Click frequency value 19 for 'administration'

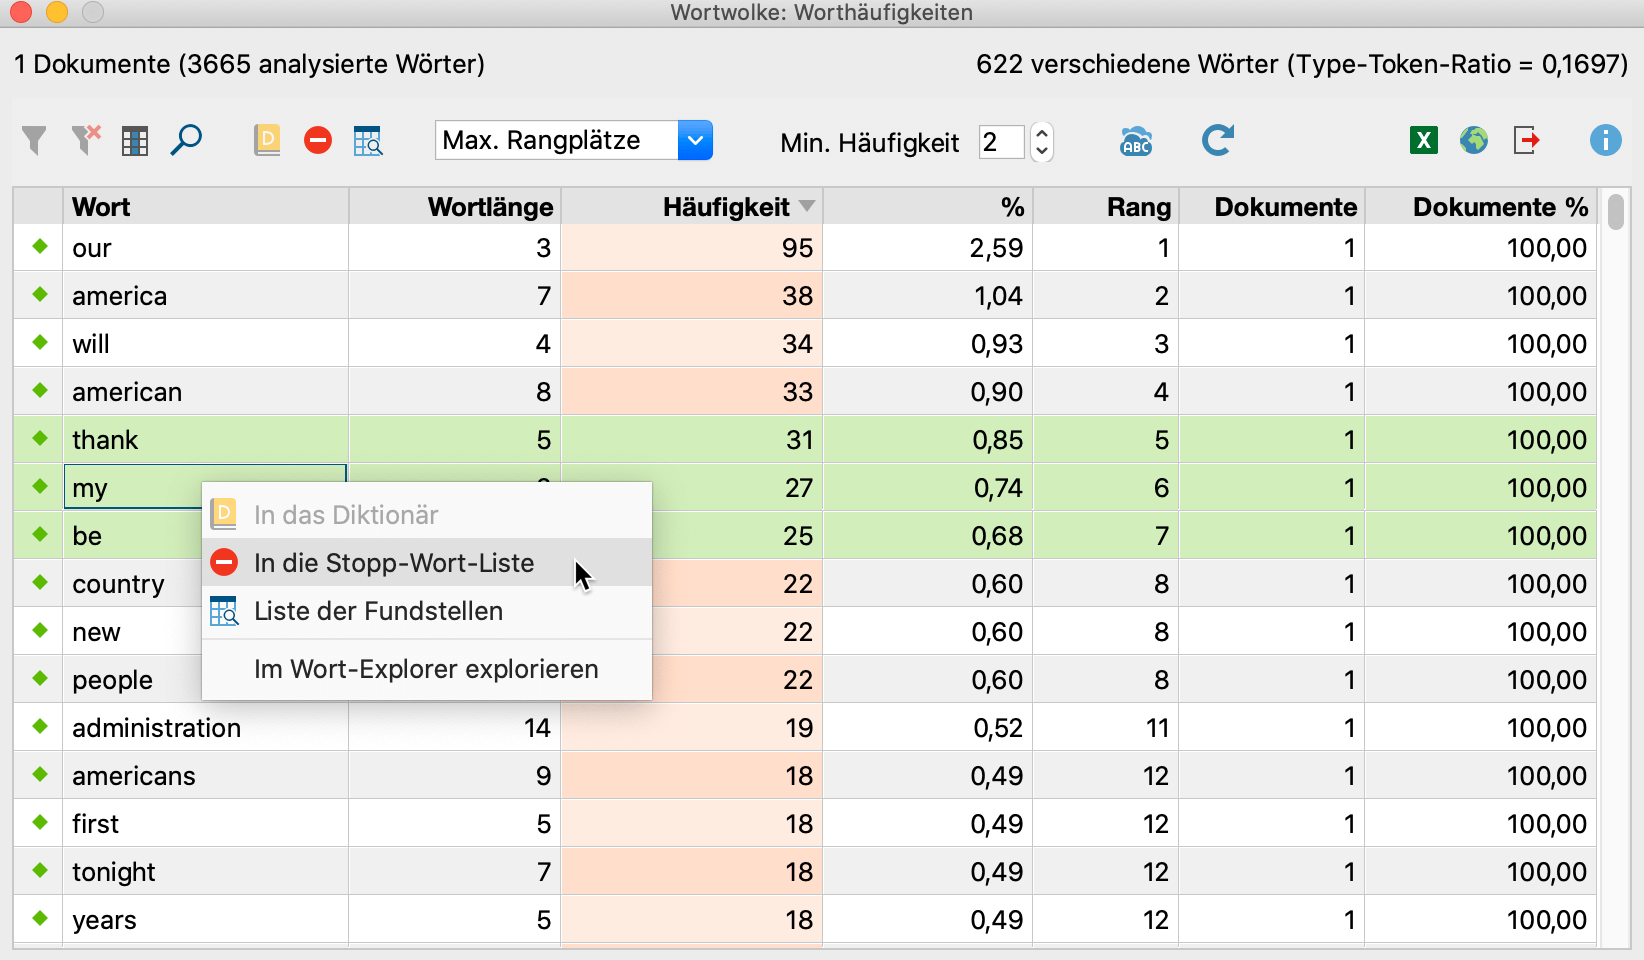click(692, 728)
